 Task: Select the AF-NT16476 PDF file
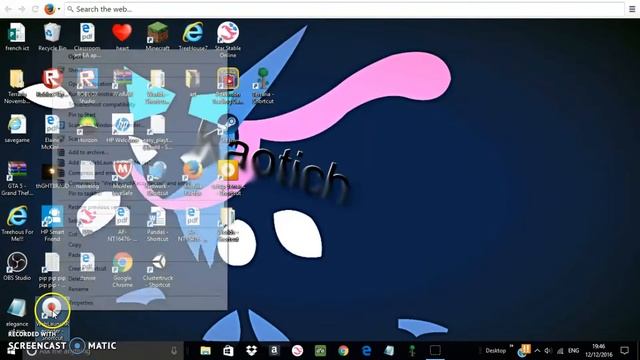click(122, 224)
